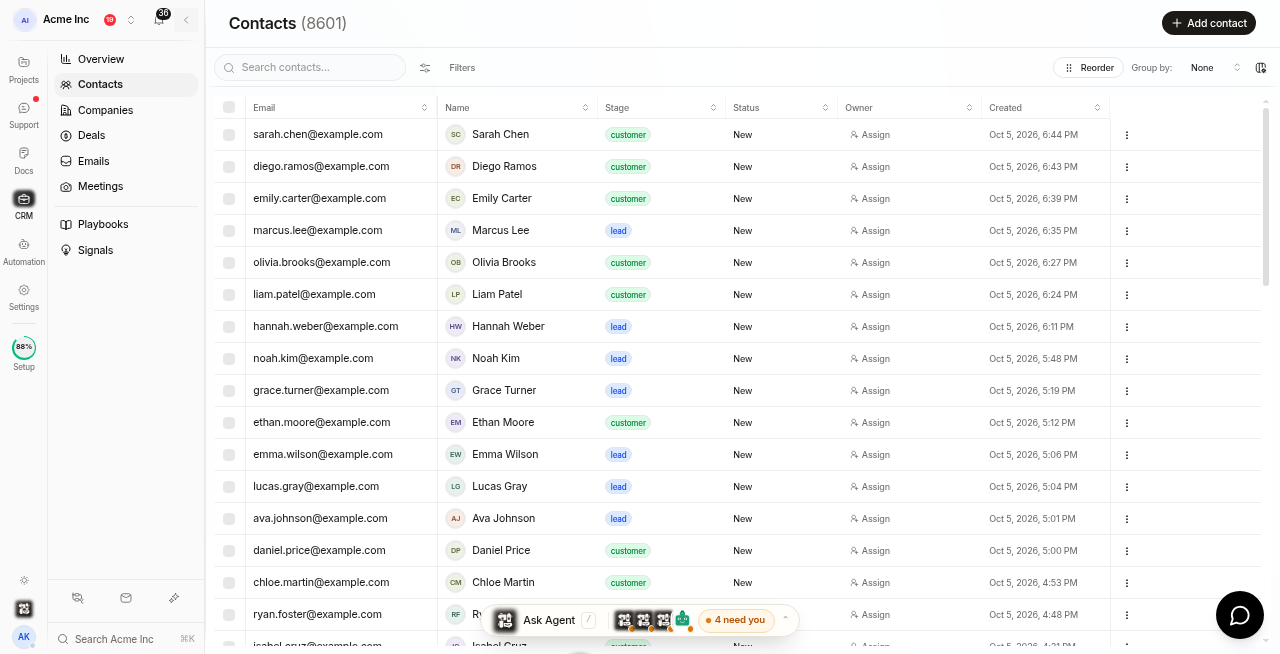This screenshot has height=654, width=1280.
Task: Click the Search contacts field
Action: click(310, 67)
